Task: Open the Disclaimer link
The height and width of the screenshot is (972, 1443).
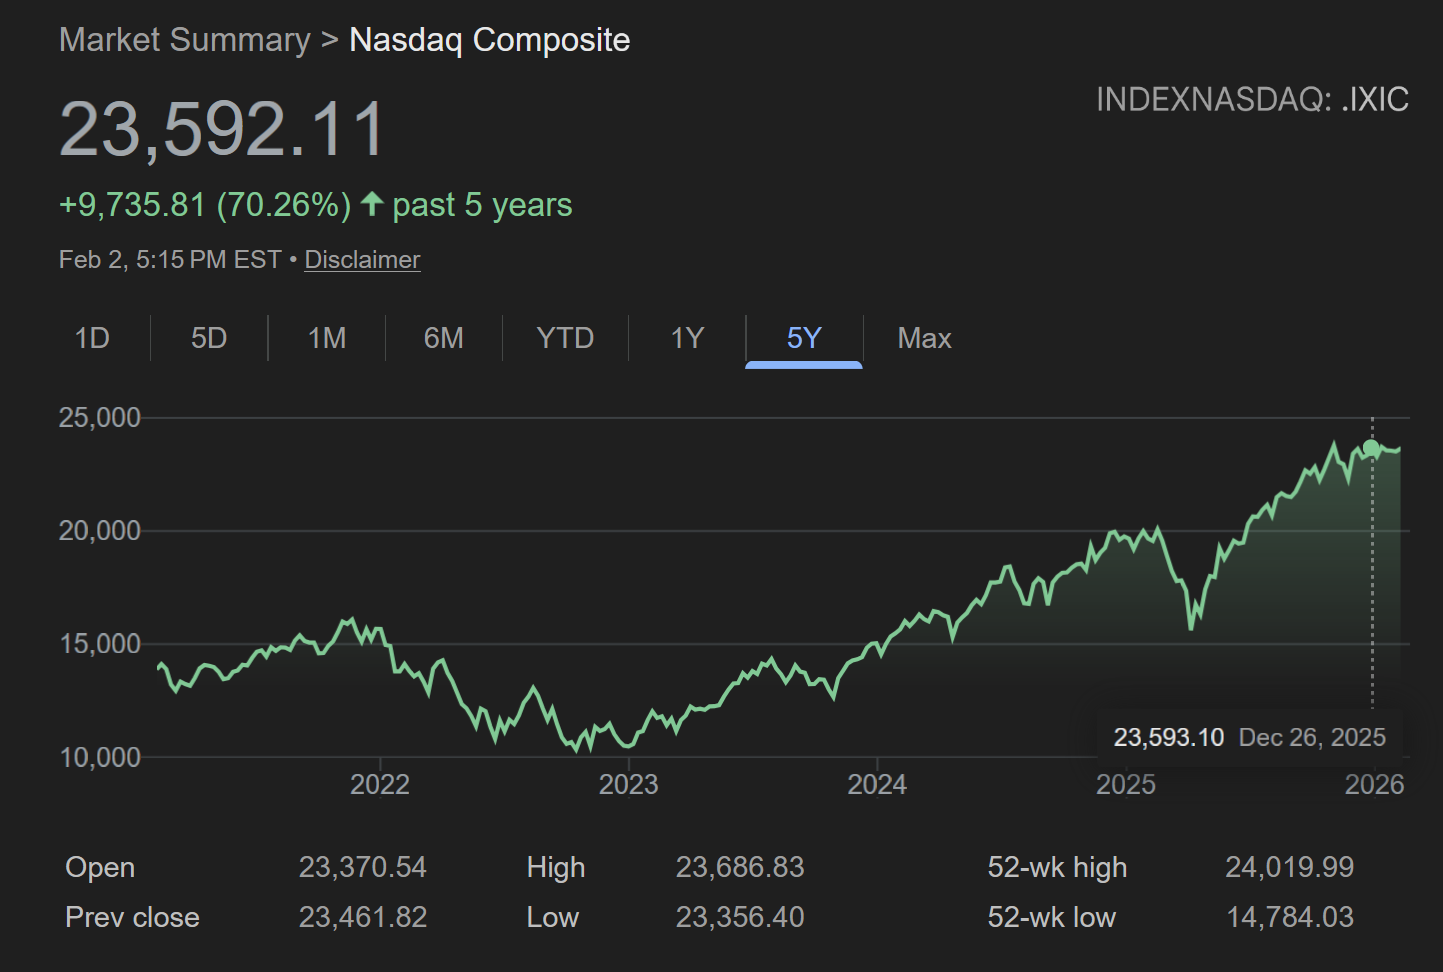Action: tap(362, 259)
